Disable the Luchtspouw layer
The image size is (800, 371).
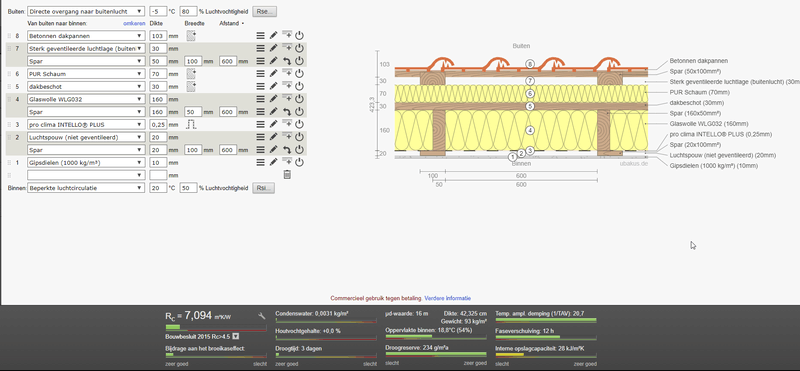(299, 137)
